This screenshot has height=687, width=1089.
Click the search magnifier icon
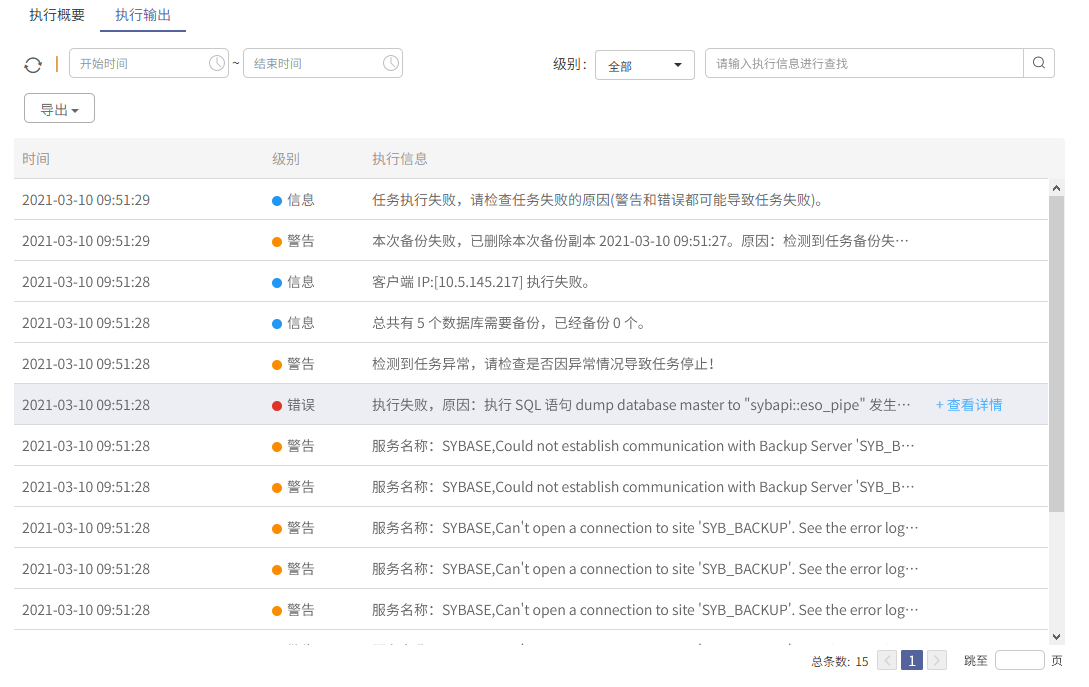1039,63
